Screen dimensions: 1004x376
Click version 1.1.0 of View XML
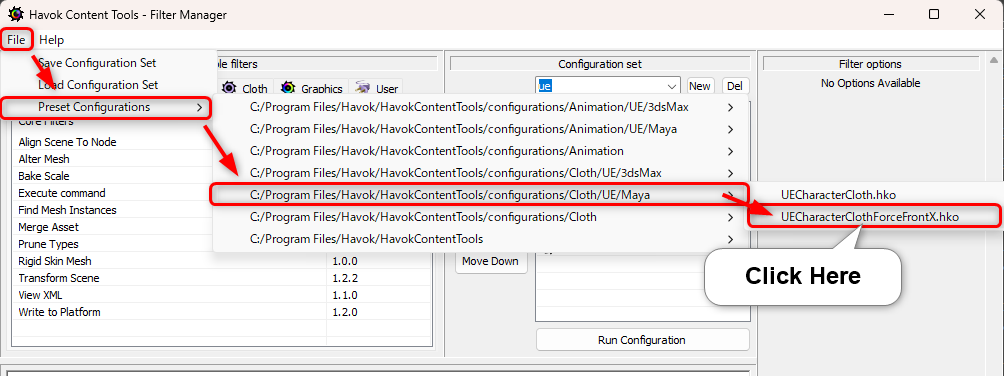pyautogui.click(x=344, y=295)
